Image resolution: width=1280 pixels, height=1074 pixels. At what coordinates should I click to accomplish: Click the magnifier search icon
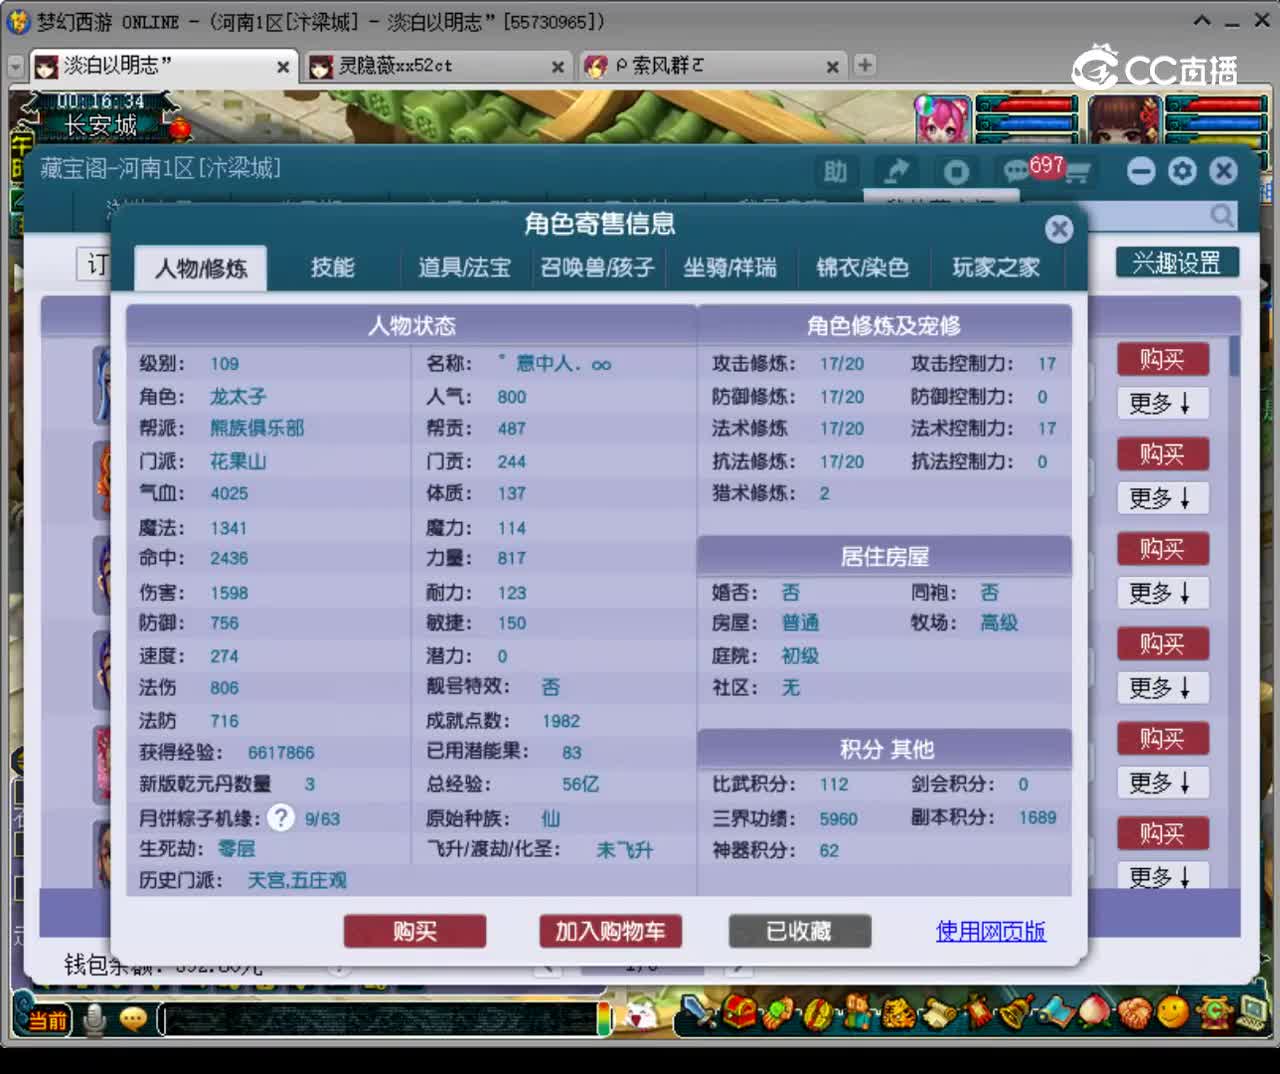pyautogui.click(x=1222, y=215)
